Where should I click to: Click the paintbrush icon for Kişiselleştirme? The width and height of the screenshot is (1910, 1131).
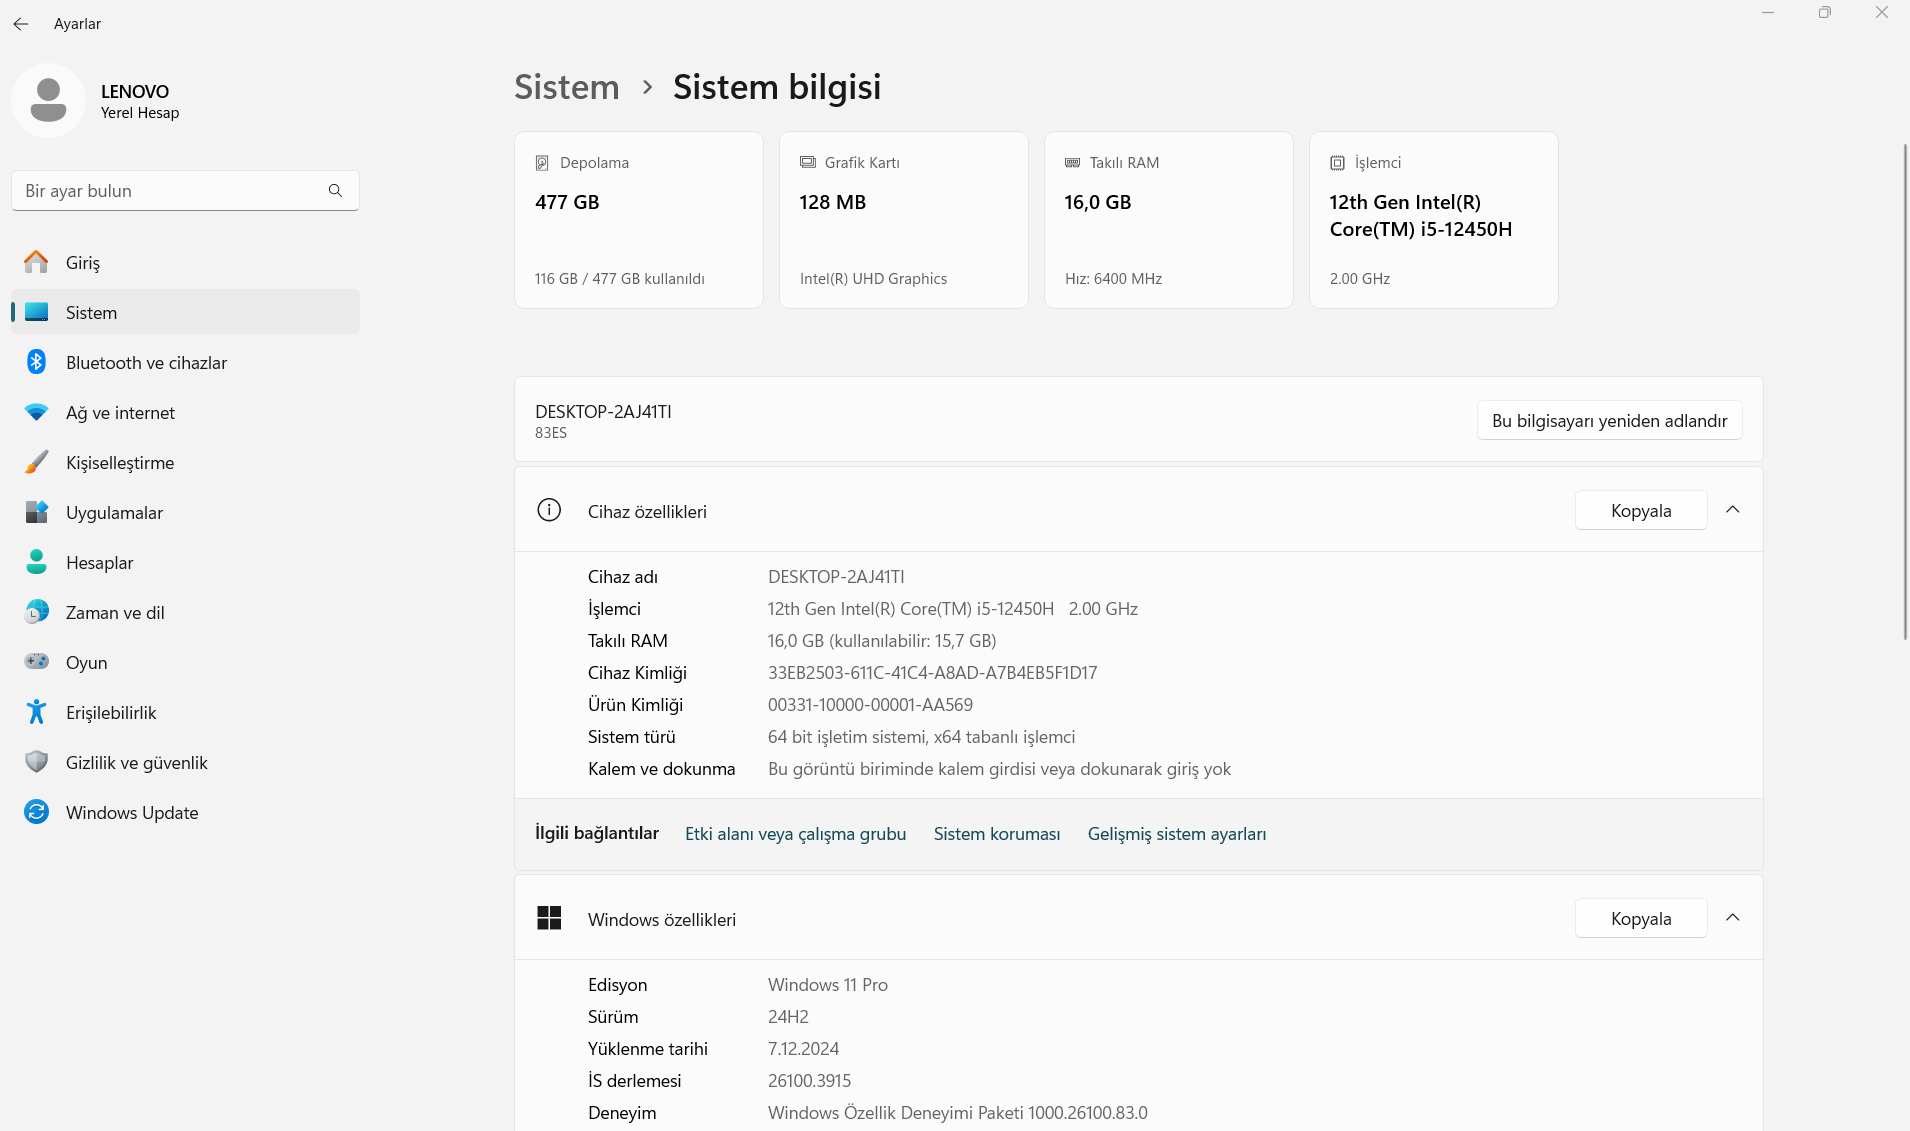tap(37, 462)
